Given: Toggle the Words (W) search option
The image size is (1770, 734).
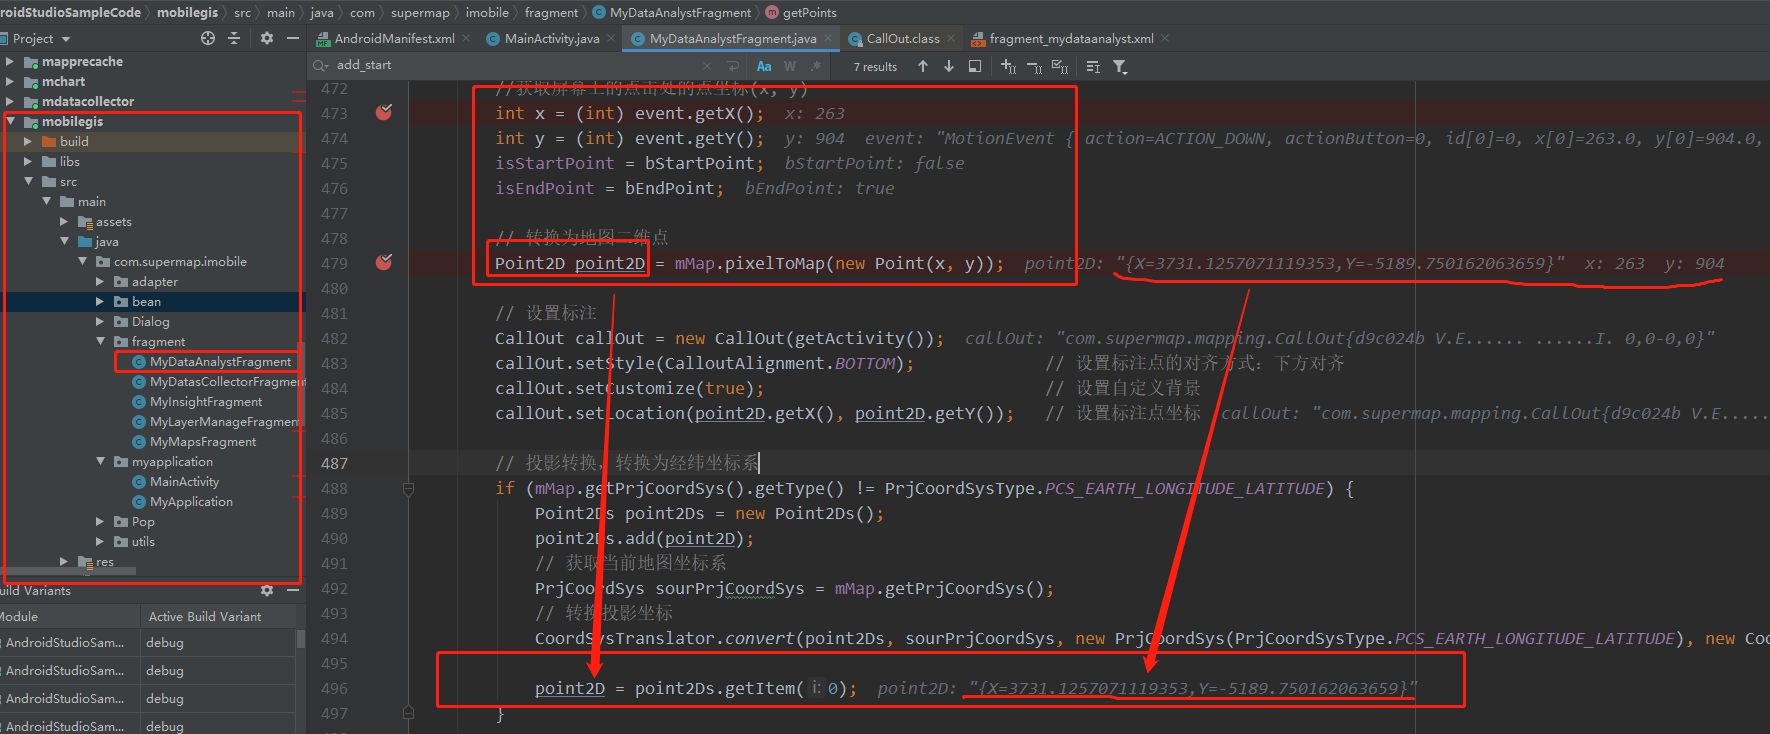Looking at the screenshot, I should coord(790,66).
